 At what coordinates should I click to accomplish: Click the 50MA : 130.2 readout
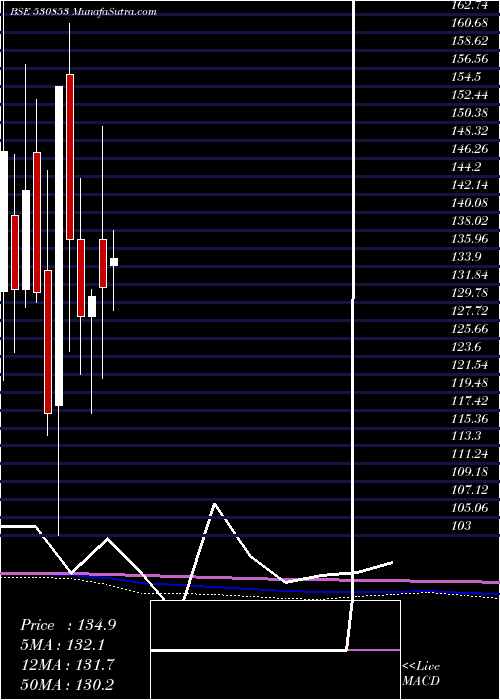pos(67,684)
